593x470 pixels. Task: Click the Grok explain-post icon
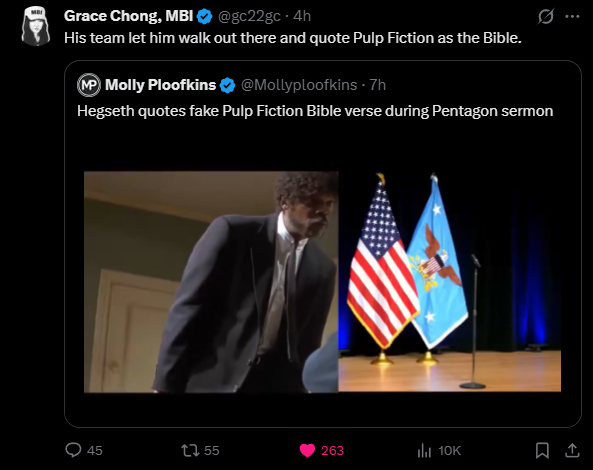tap(546, 17)
